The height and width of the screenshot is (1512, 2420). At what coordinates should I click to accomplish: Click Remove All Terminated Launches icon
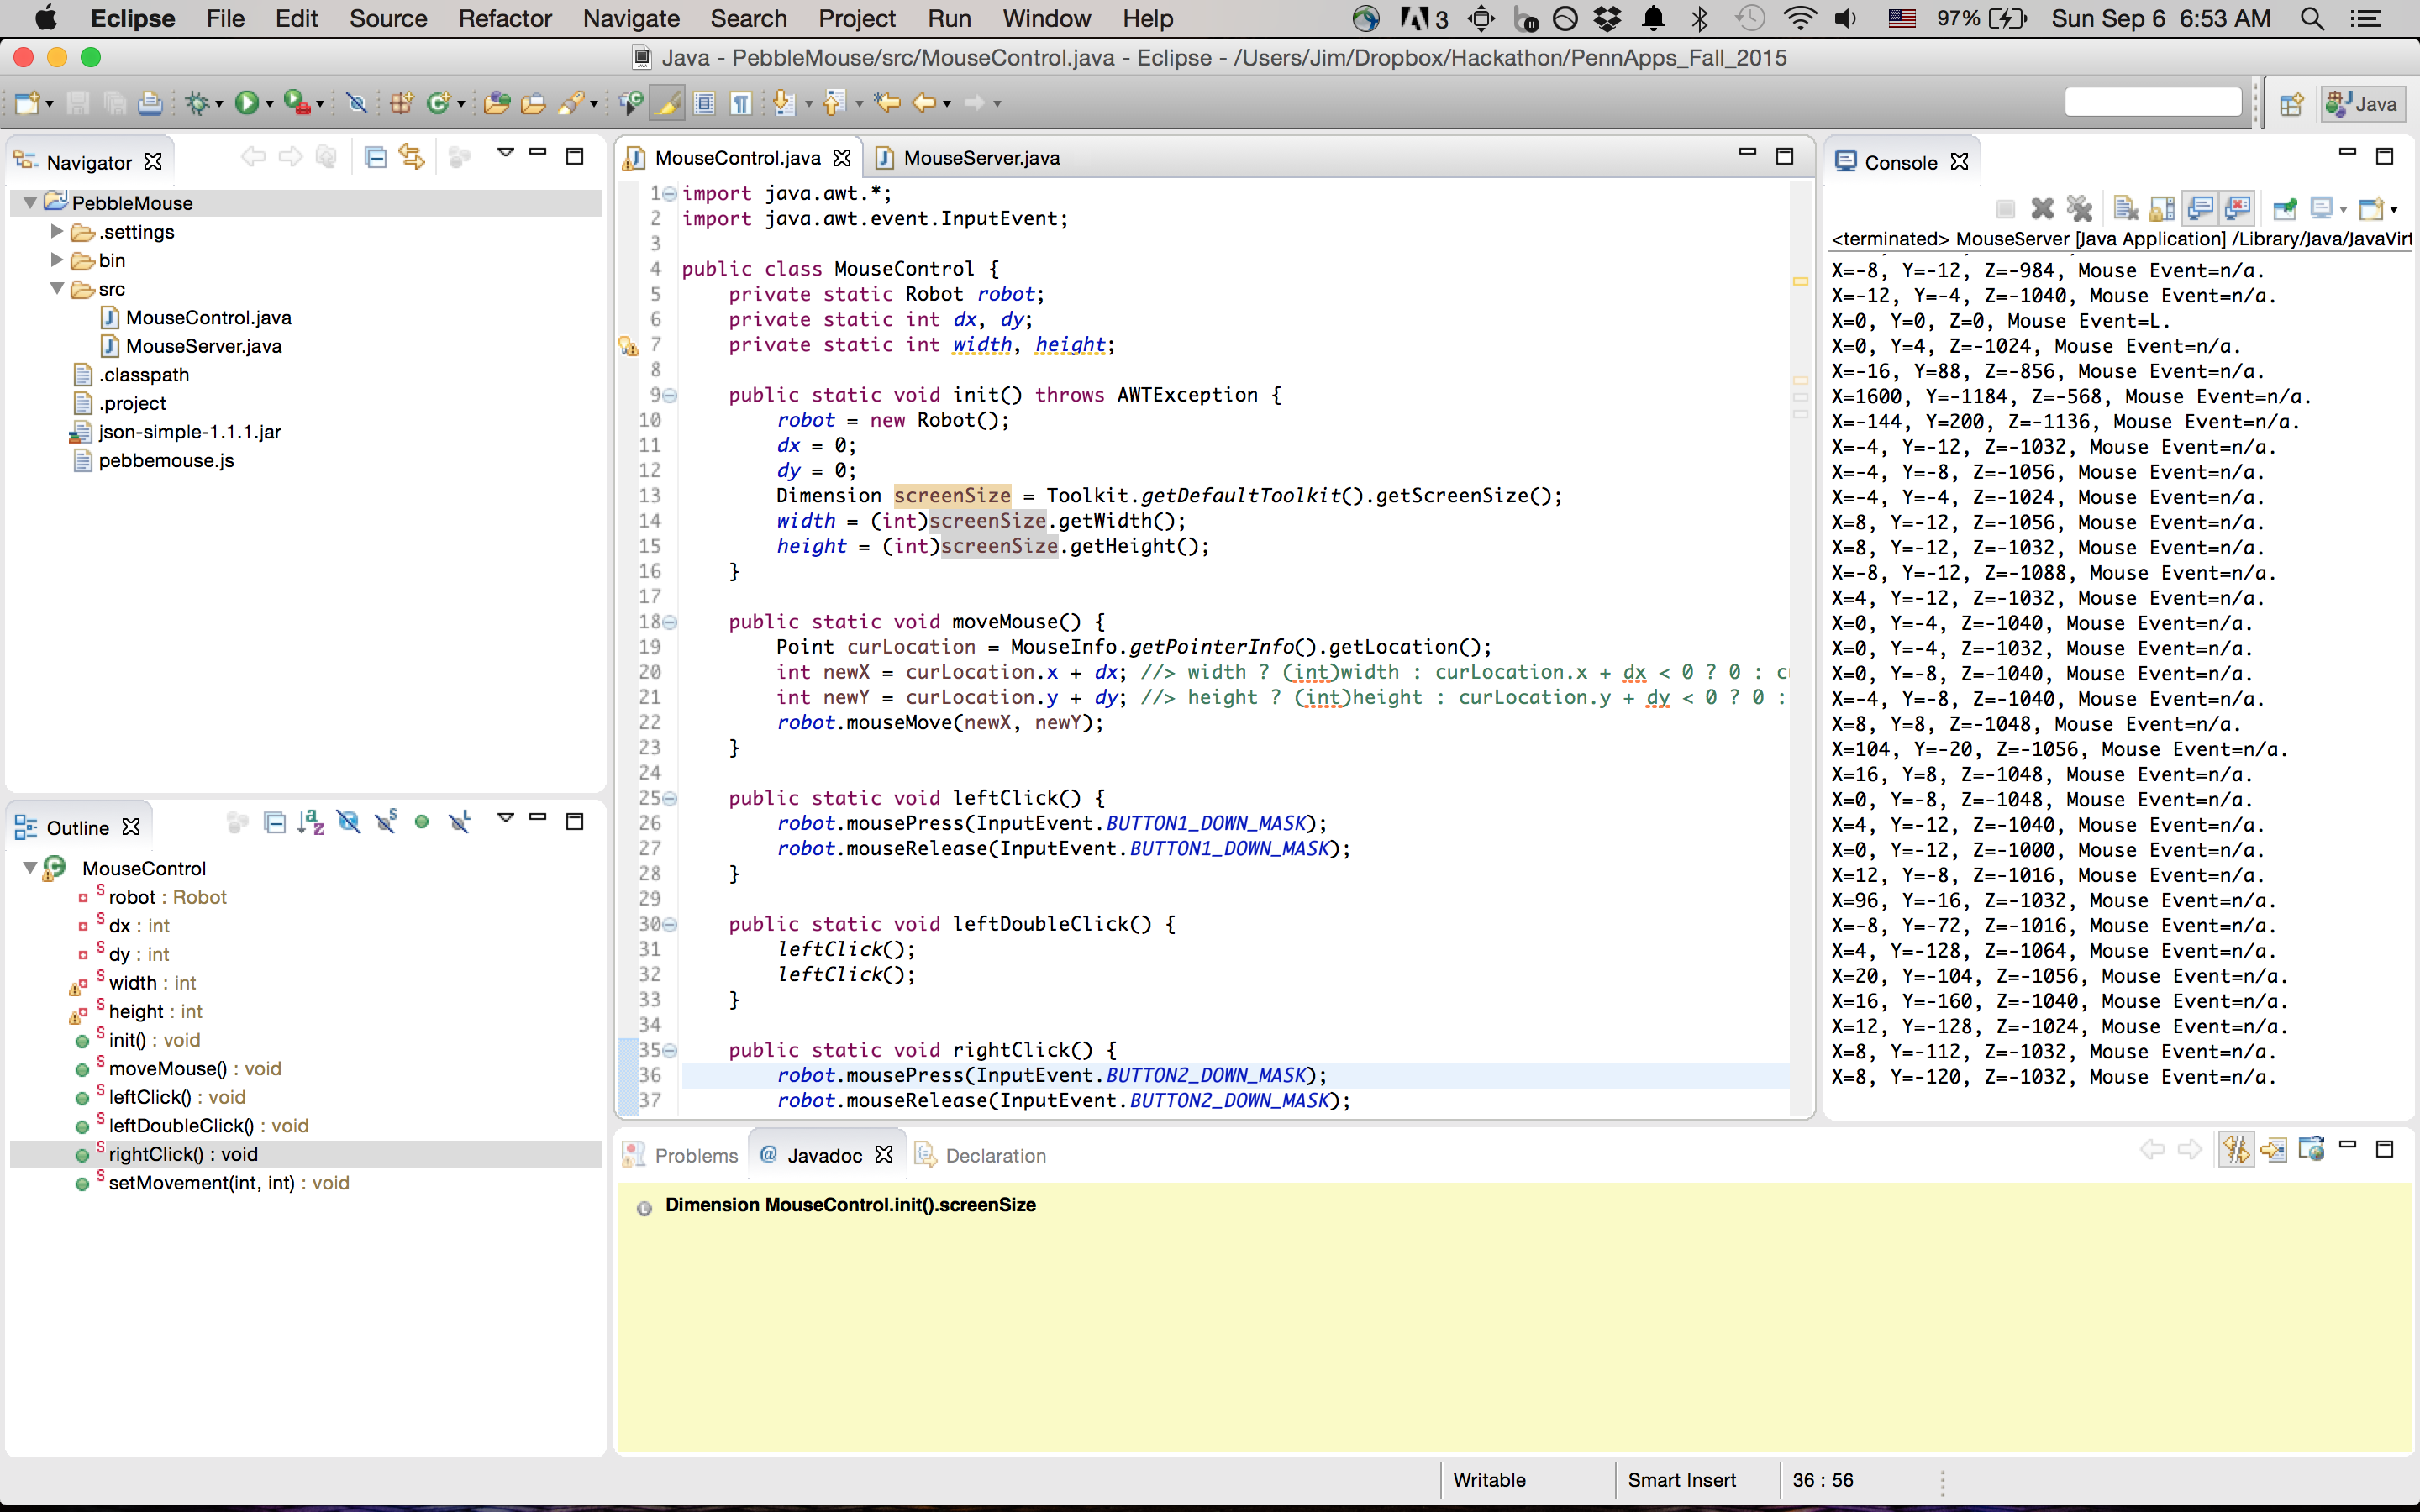pos(2080,208)
